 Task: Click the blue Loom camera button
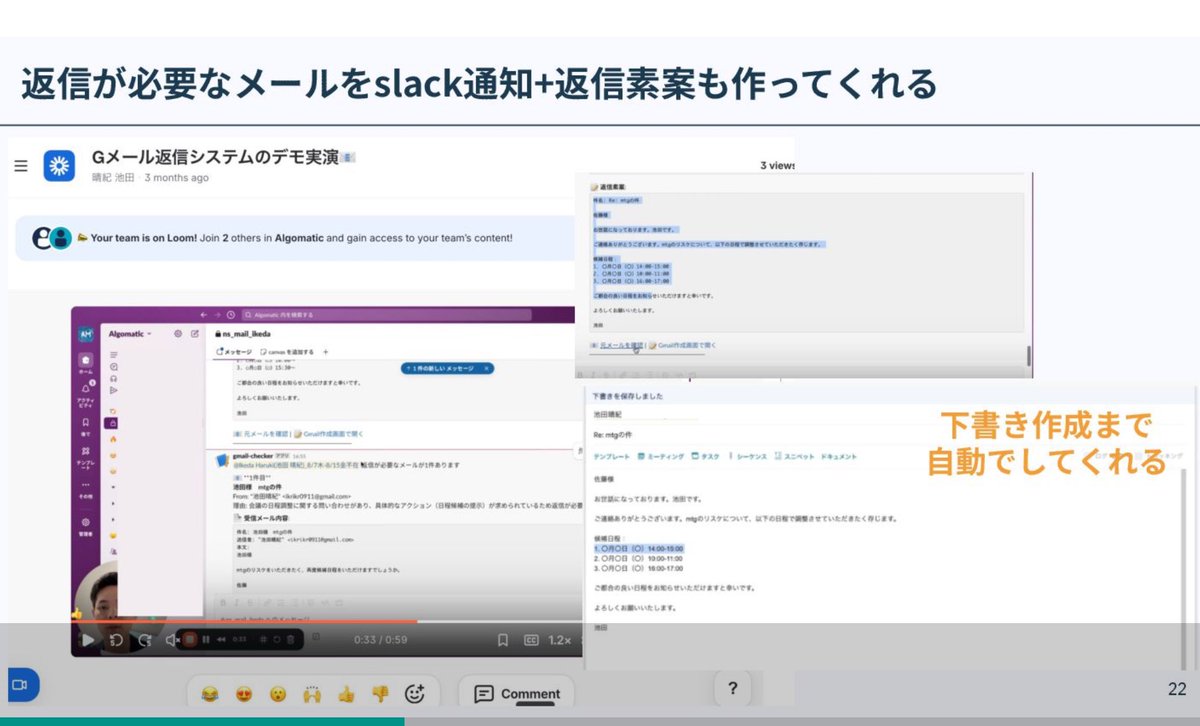pyautogui.click(x=22, y=684)
